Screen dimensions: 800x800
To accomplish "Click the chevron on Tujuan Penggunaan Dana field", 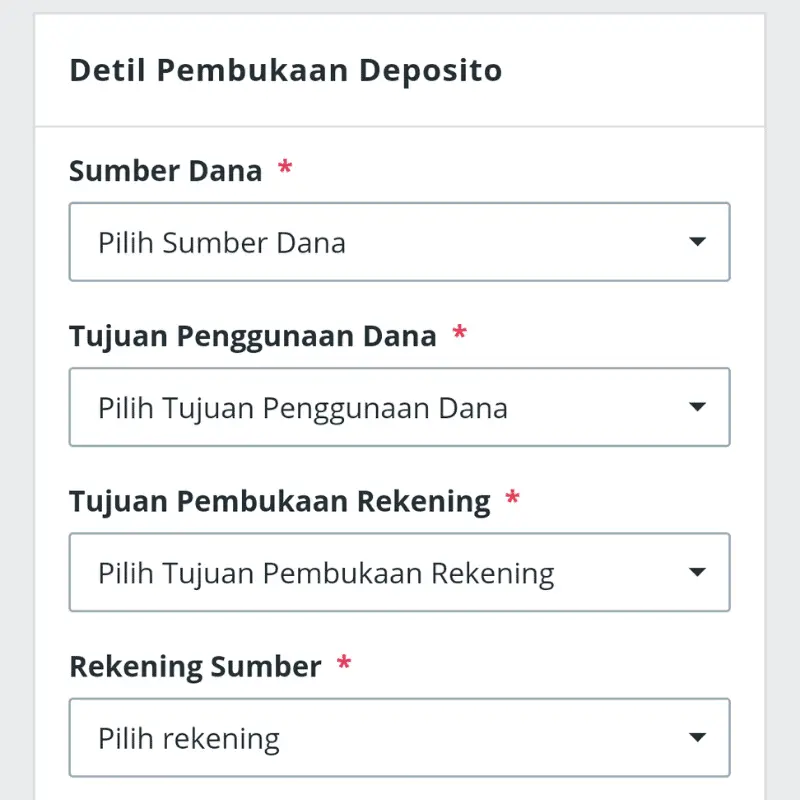I will click(698, 407).
